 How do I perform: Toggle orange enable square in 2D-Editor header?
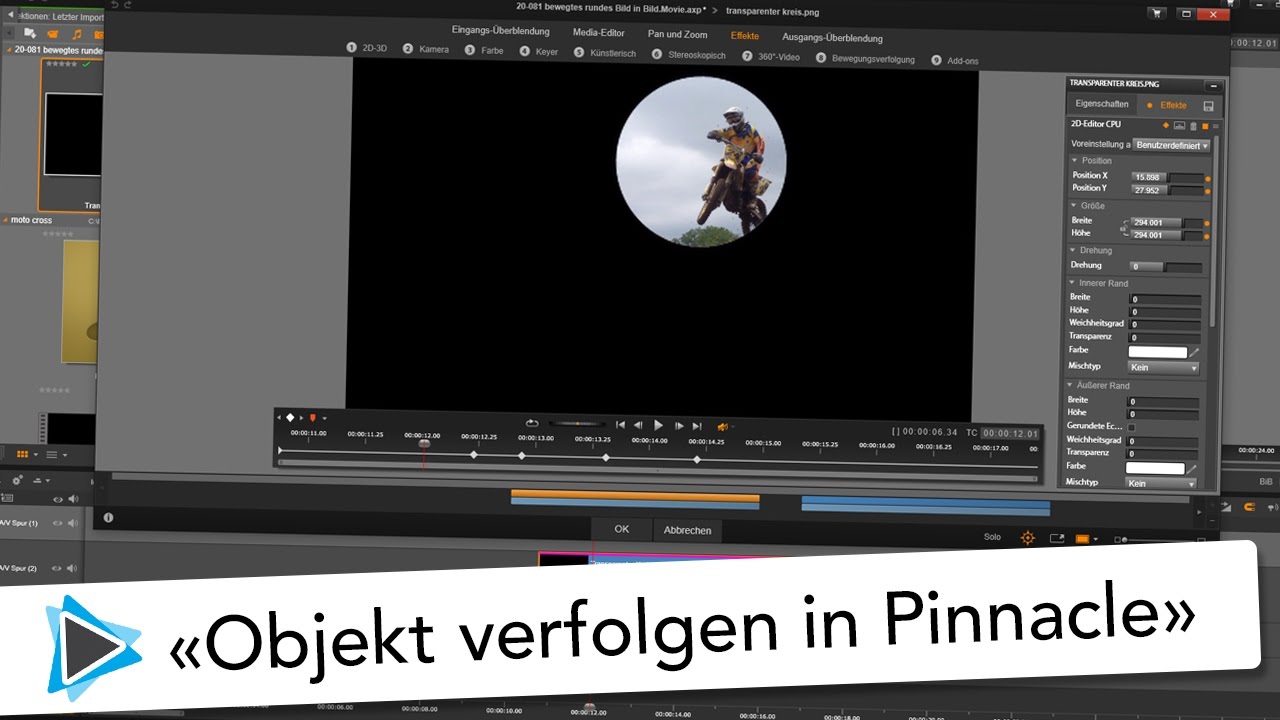point(1205,126)
